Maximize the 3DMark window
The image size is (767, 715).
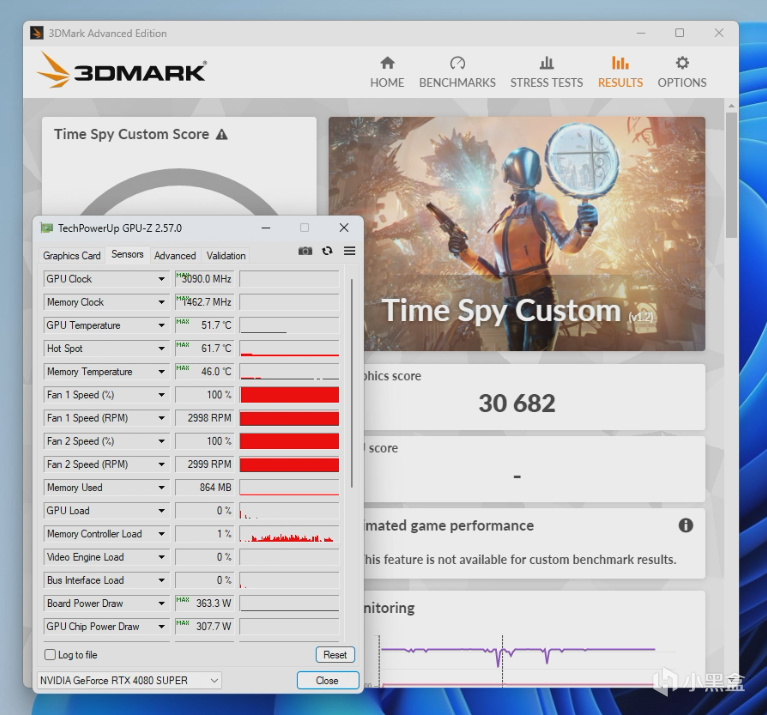pyautogui.click(x=679, y=33)
